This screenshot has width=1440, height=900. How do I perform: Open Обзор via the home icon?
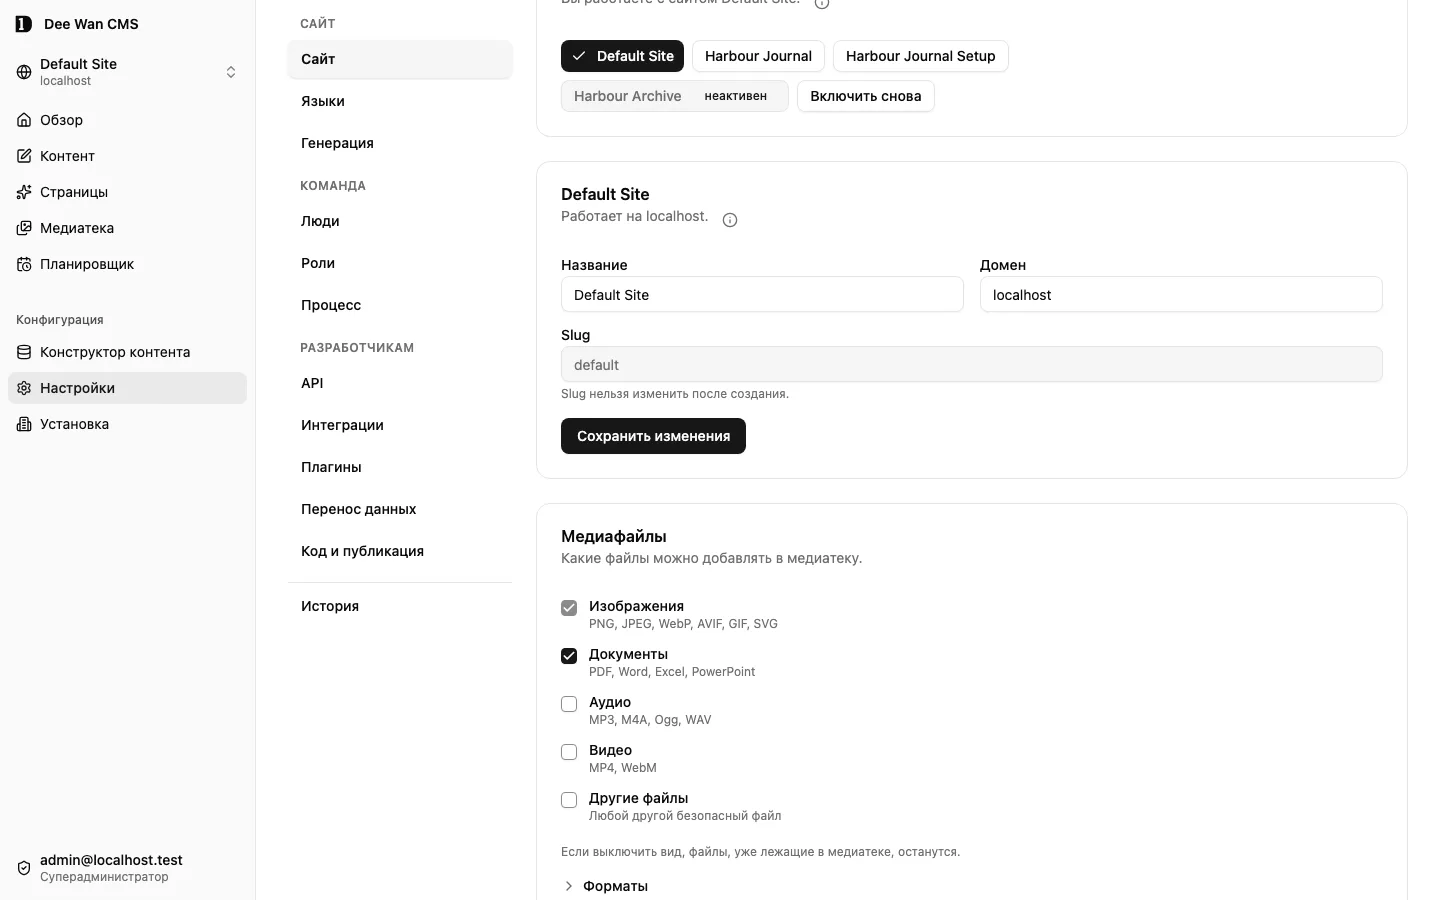tap(24, 120)
